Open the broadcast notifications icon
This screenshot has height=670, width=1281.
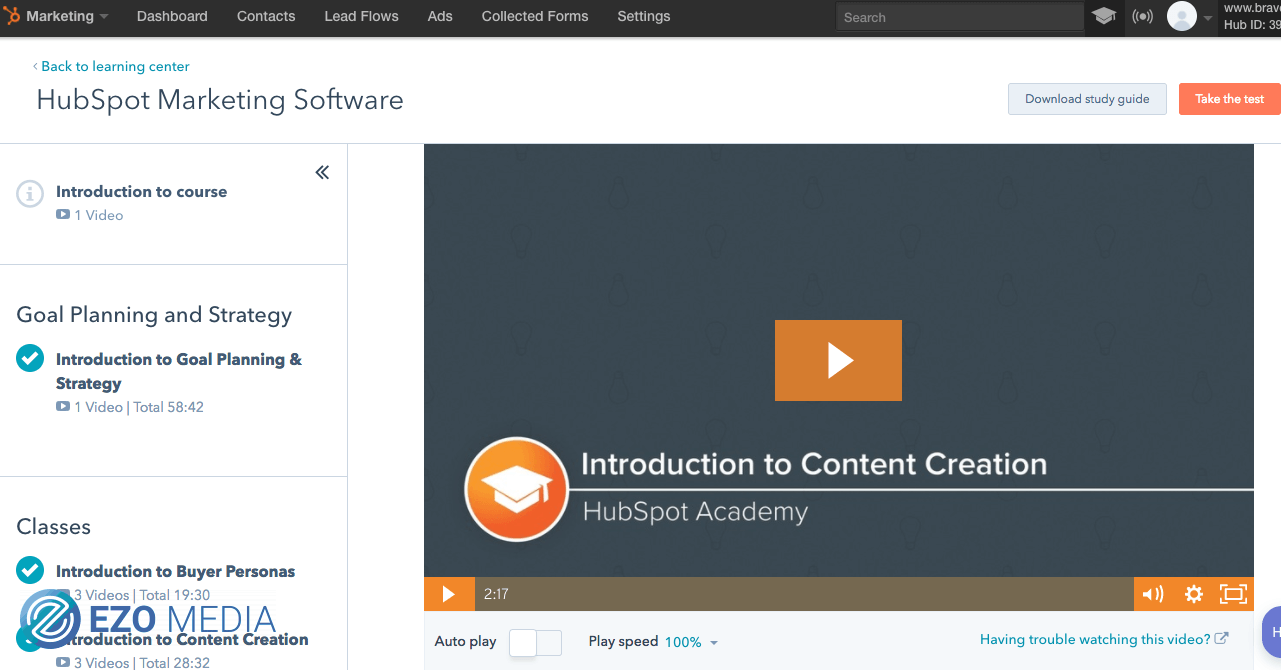pyautogui.click(x=1142, y=16)
